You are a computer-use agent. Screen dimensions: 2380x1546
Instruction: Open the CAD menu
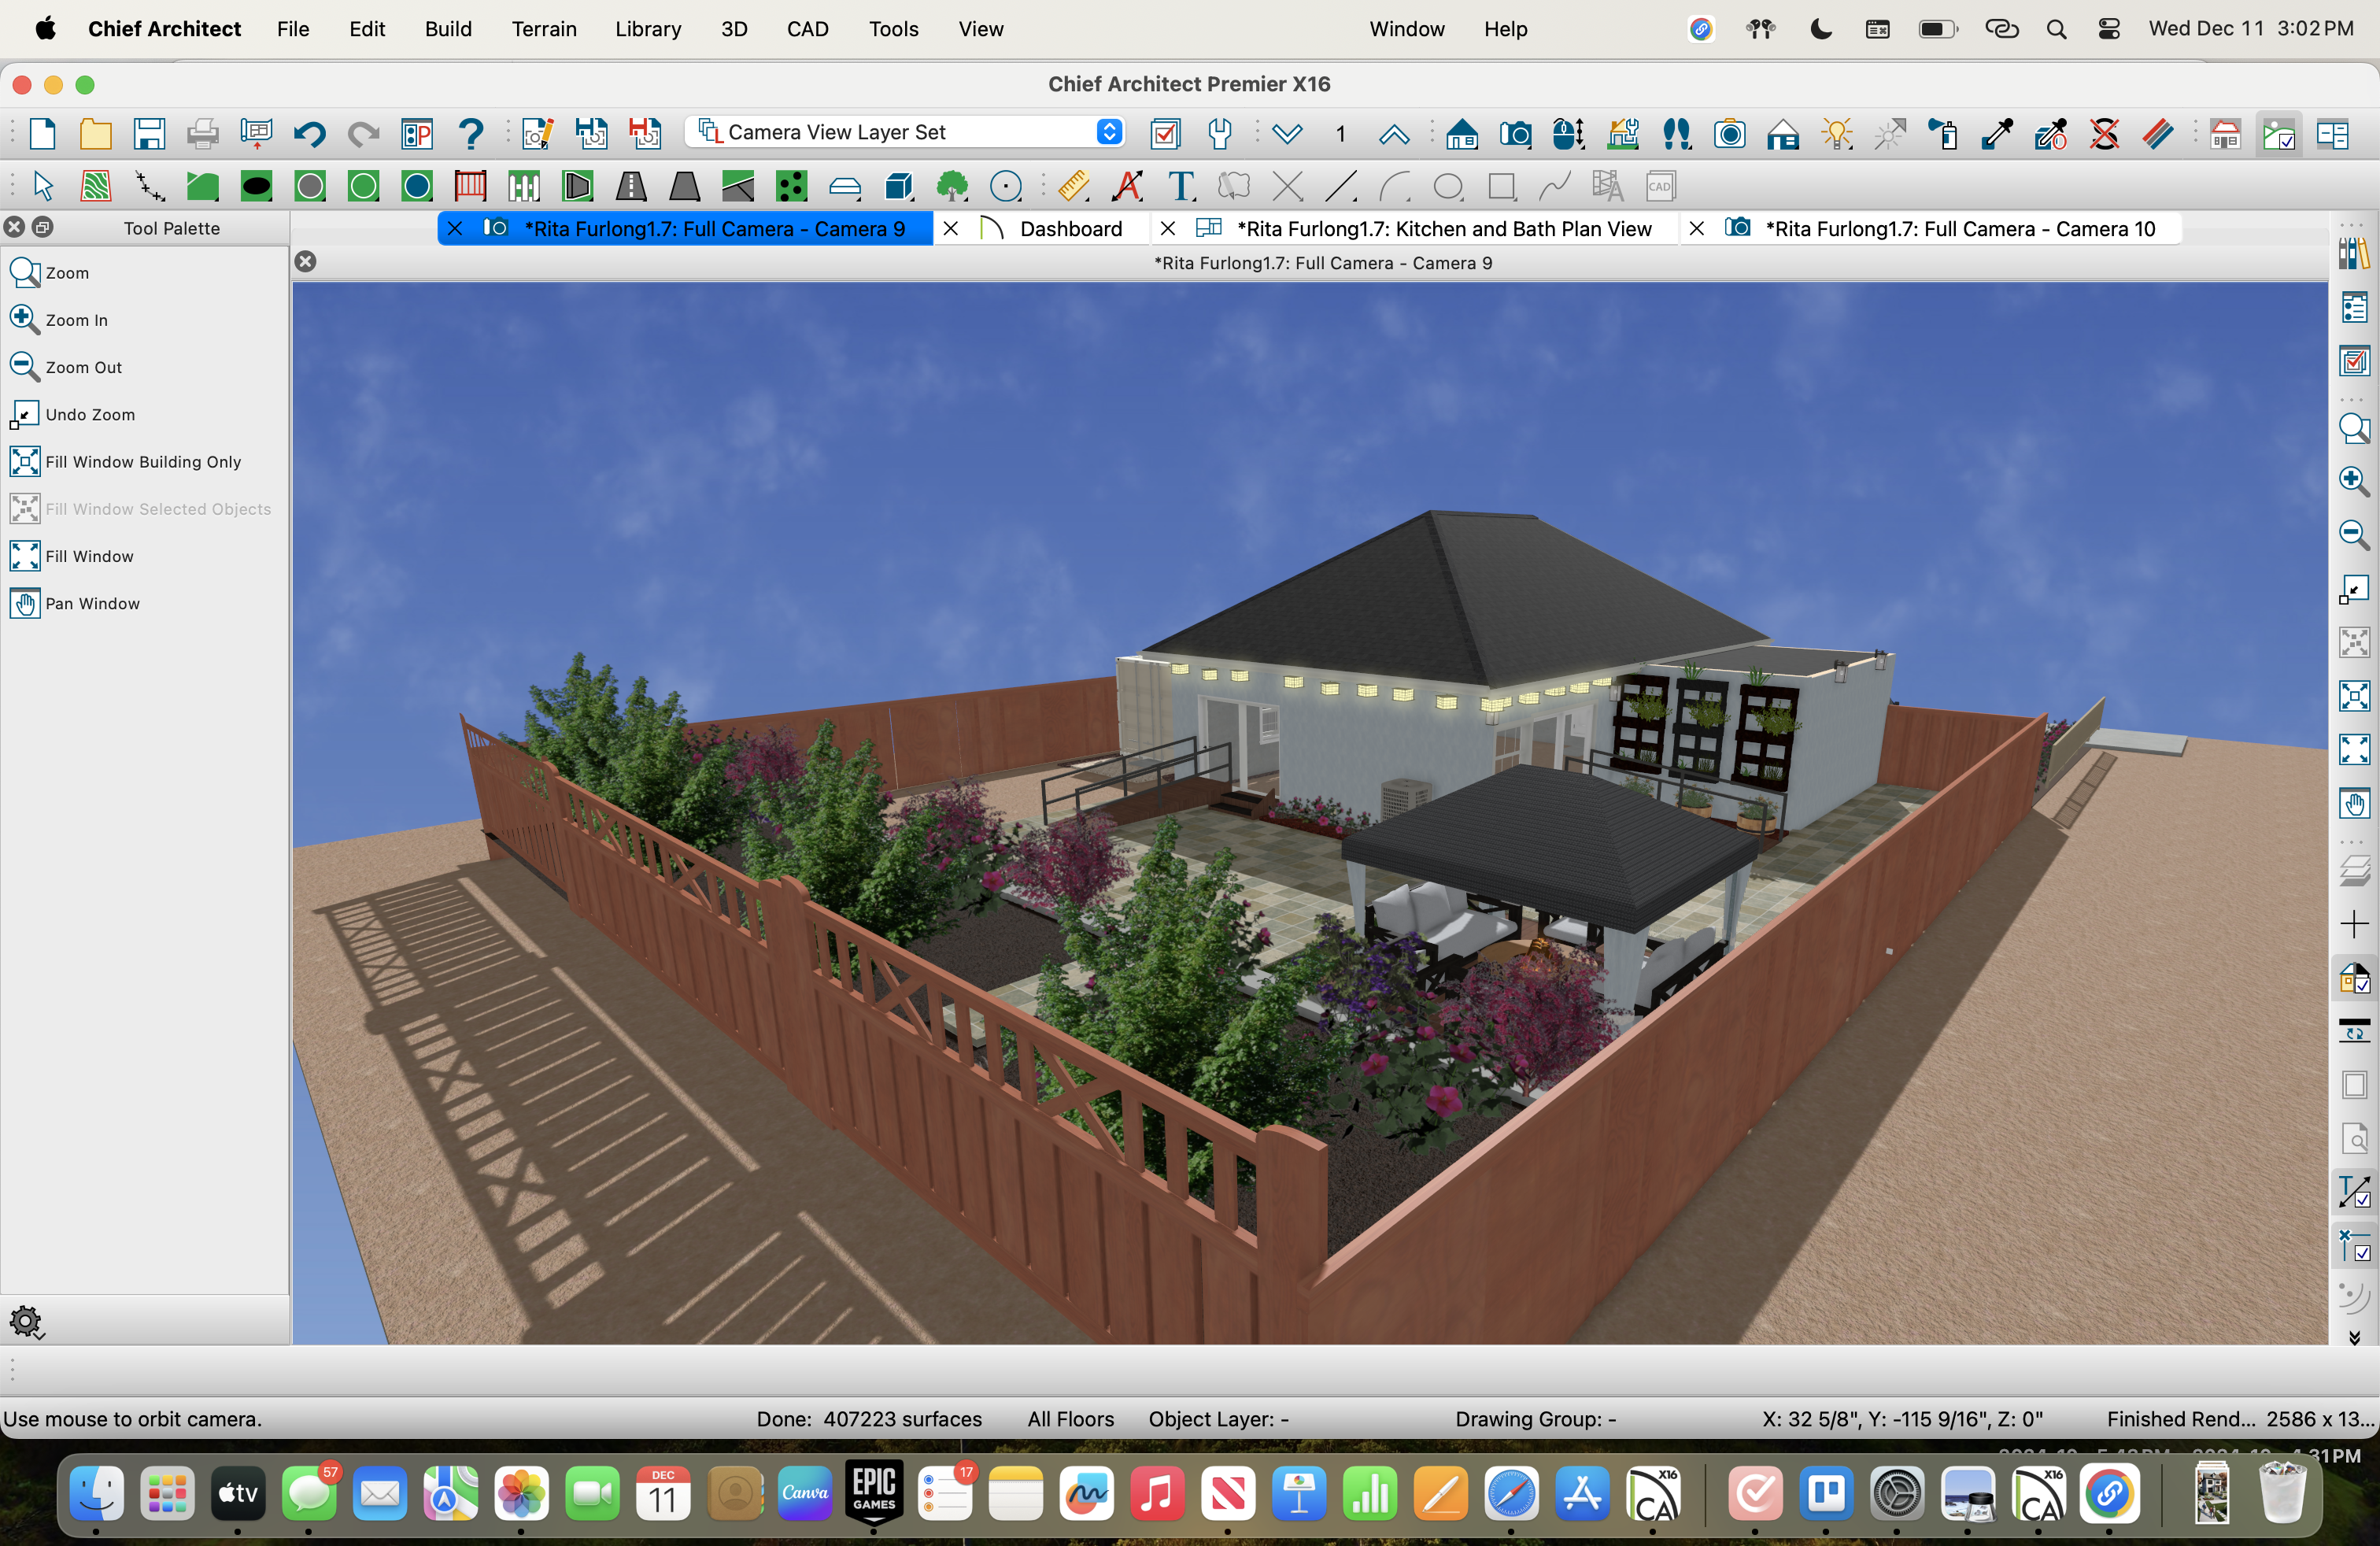(x=807, y=29)
